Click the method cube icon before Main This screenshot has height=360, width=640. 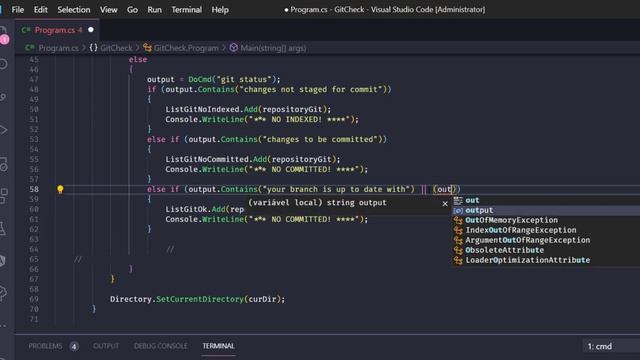pyautogui.click(x=233, y=48)
